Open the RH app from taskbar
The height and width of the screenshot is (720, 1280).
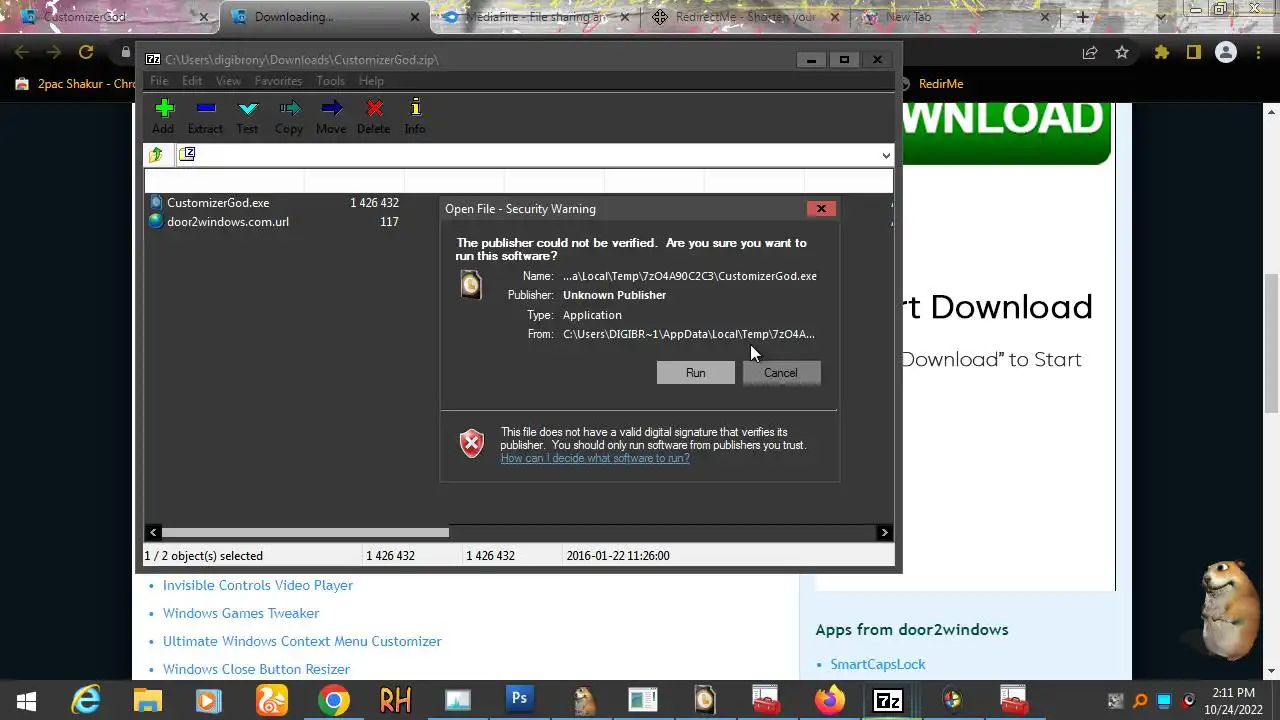[395, 701]
